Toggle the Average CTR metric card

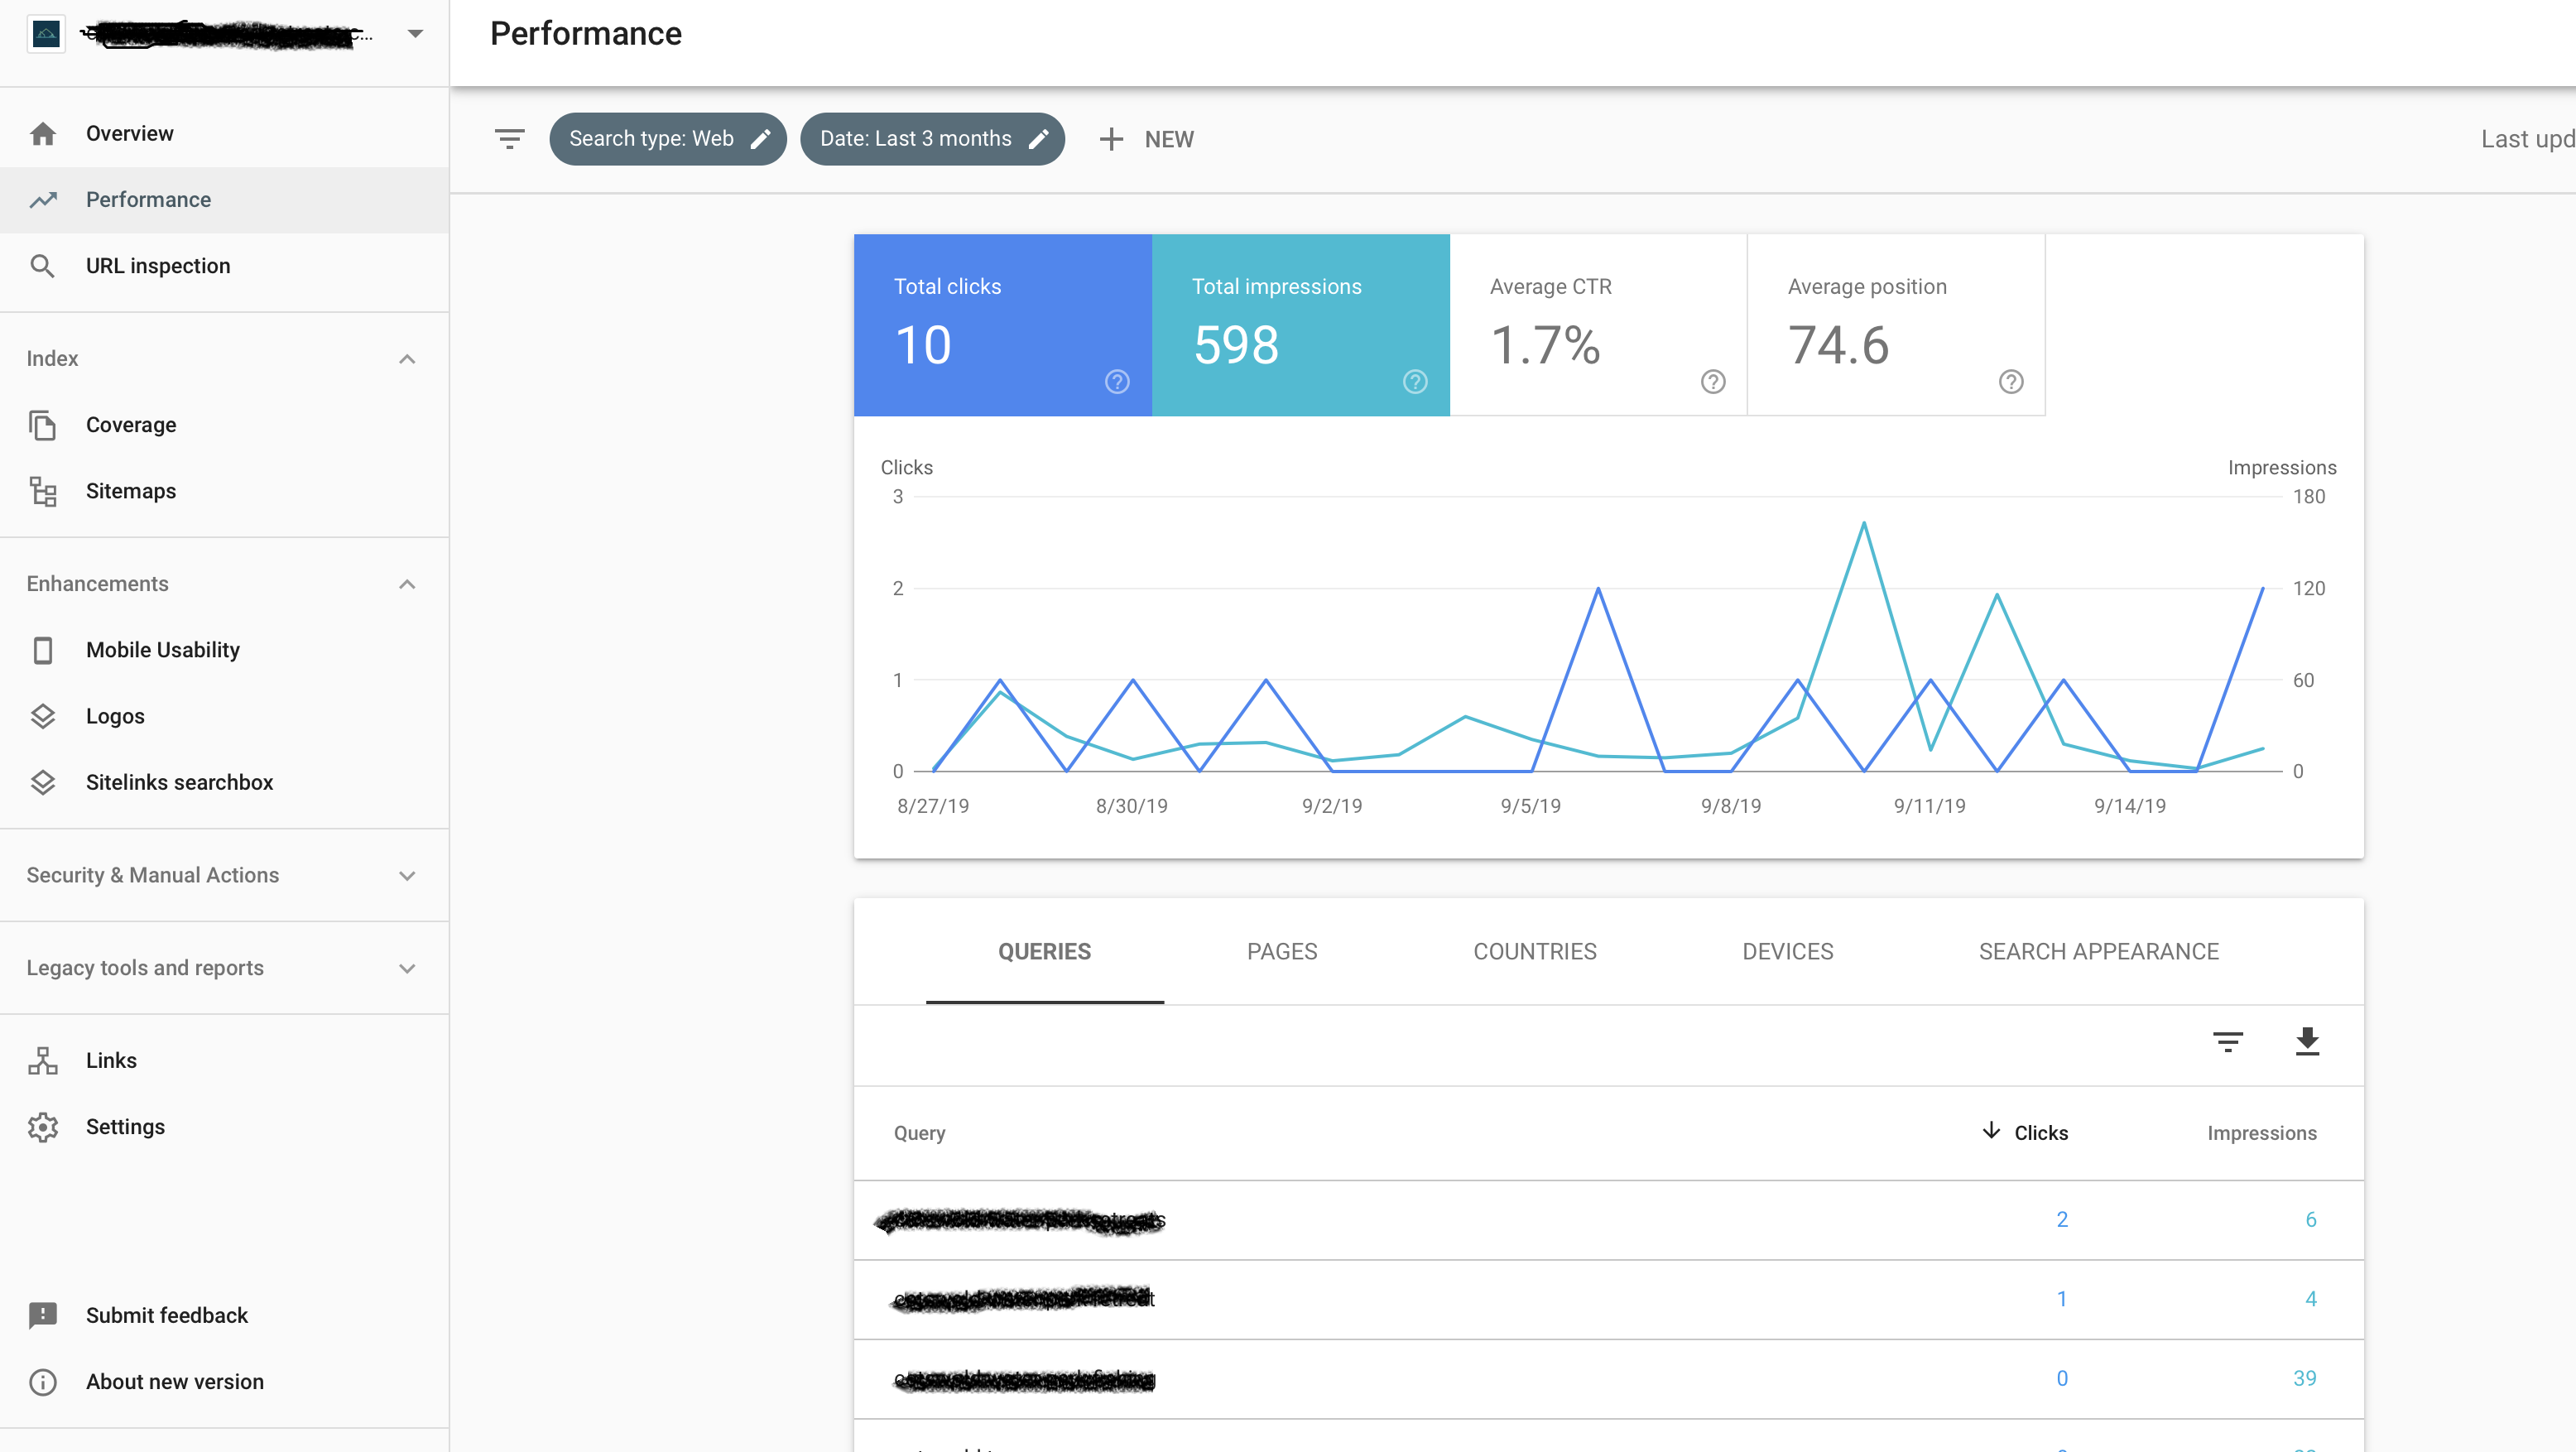tap(1595, 325)
